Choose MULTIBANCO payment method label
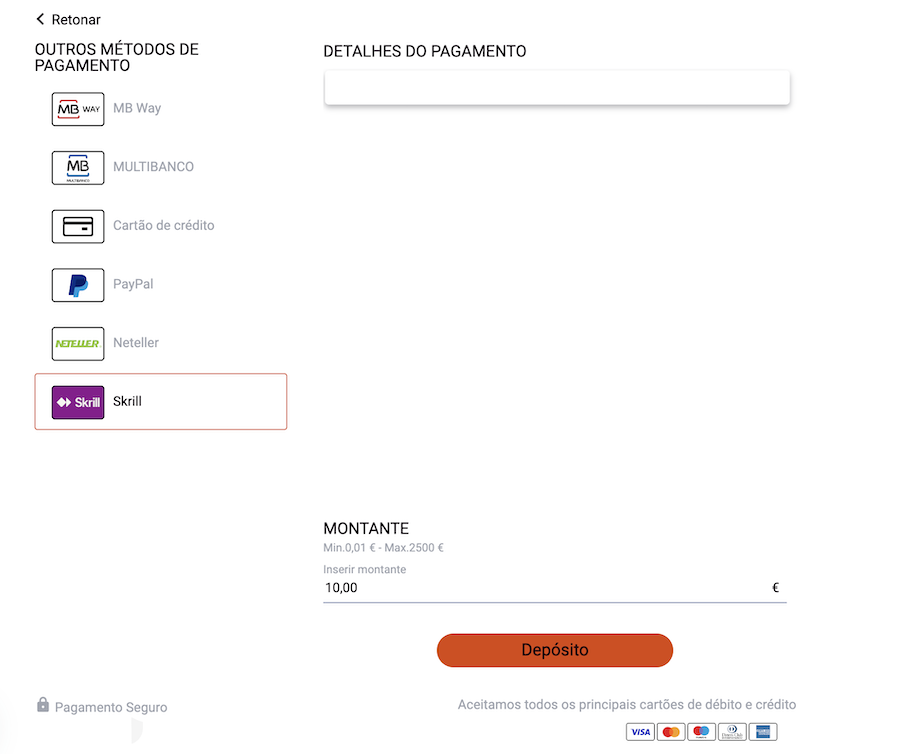Screen dimensions: 900x754 [x=153, y=167]
